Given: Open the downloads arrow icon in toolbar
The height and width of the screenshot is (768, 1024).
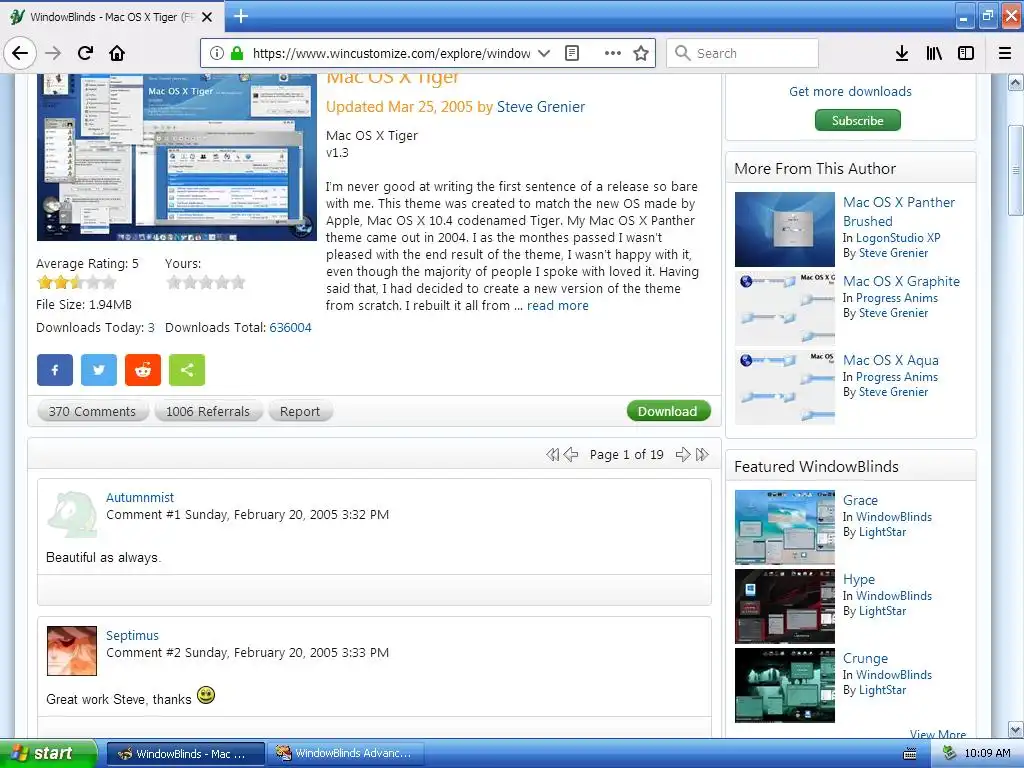Looking at the screenshot, I should pos(901,53).
